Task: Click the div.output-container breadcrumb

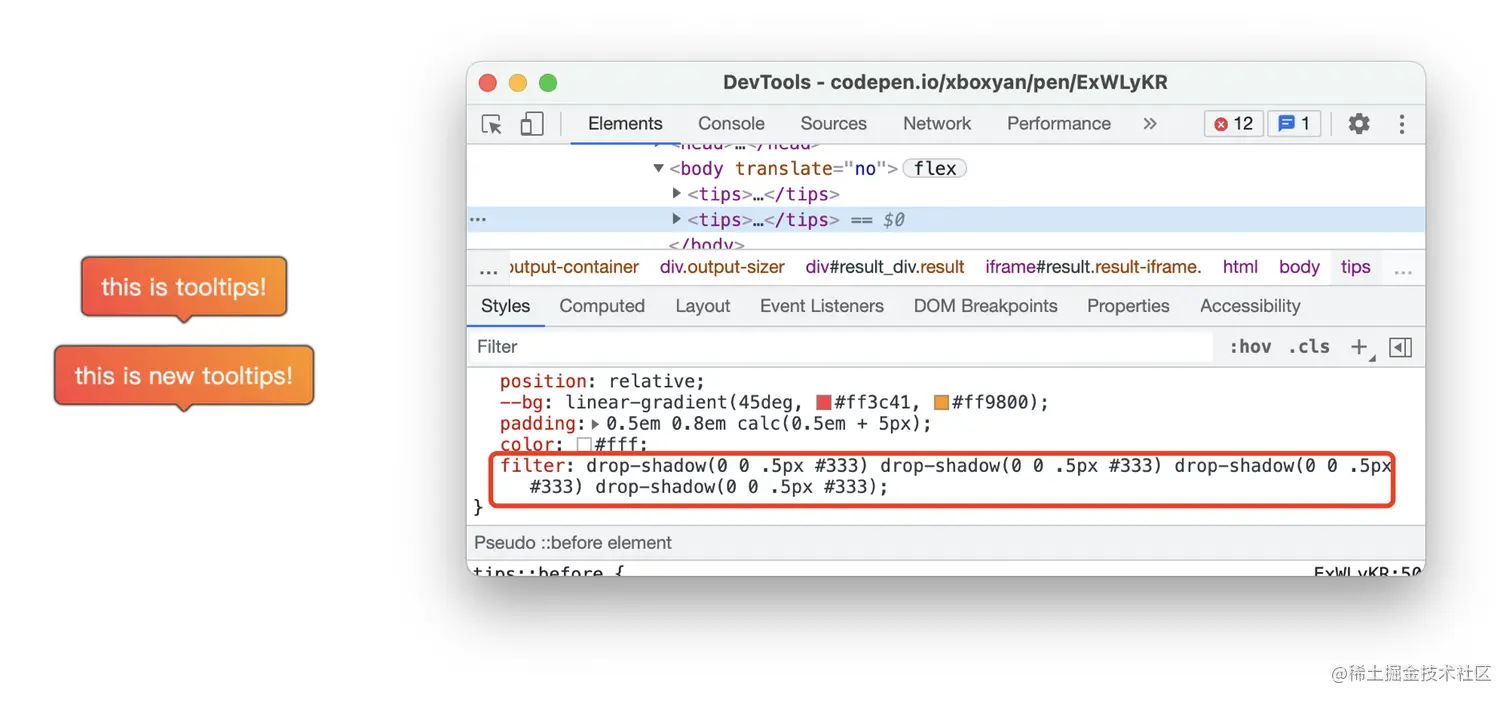Action: click(574, 267)
